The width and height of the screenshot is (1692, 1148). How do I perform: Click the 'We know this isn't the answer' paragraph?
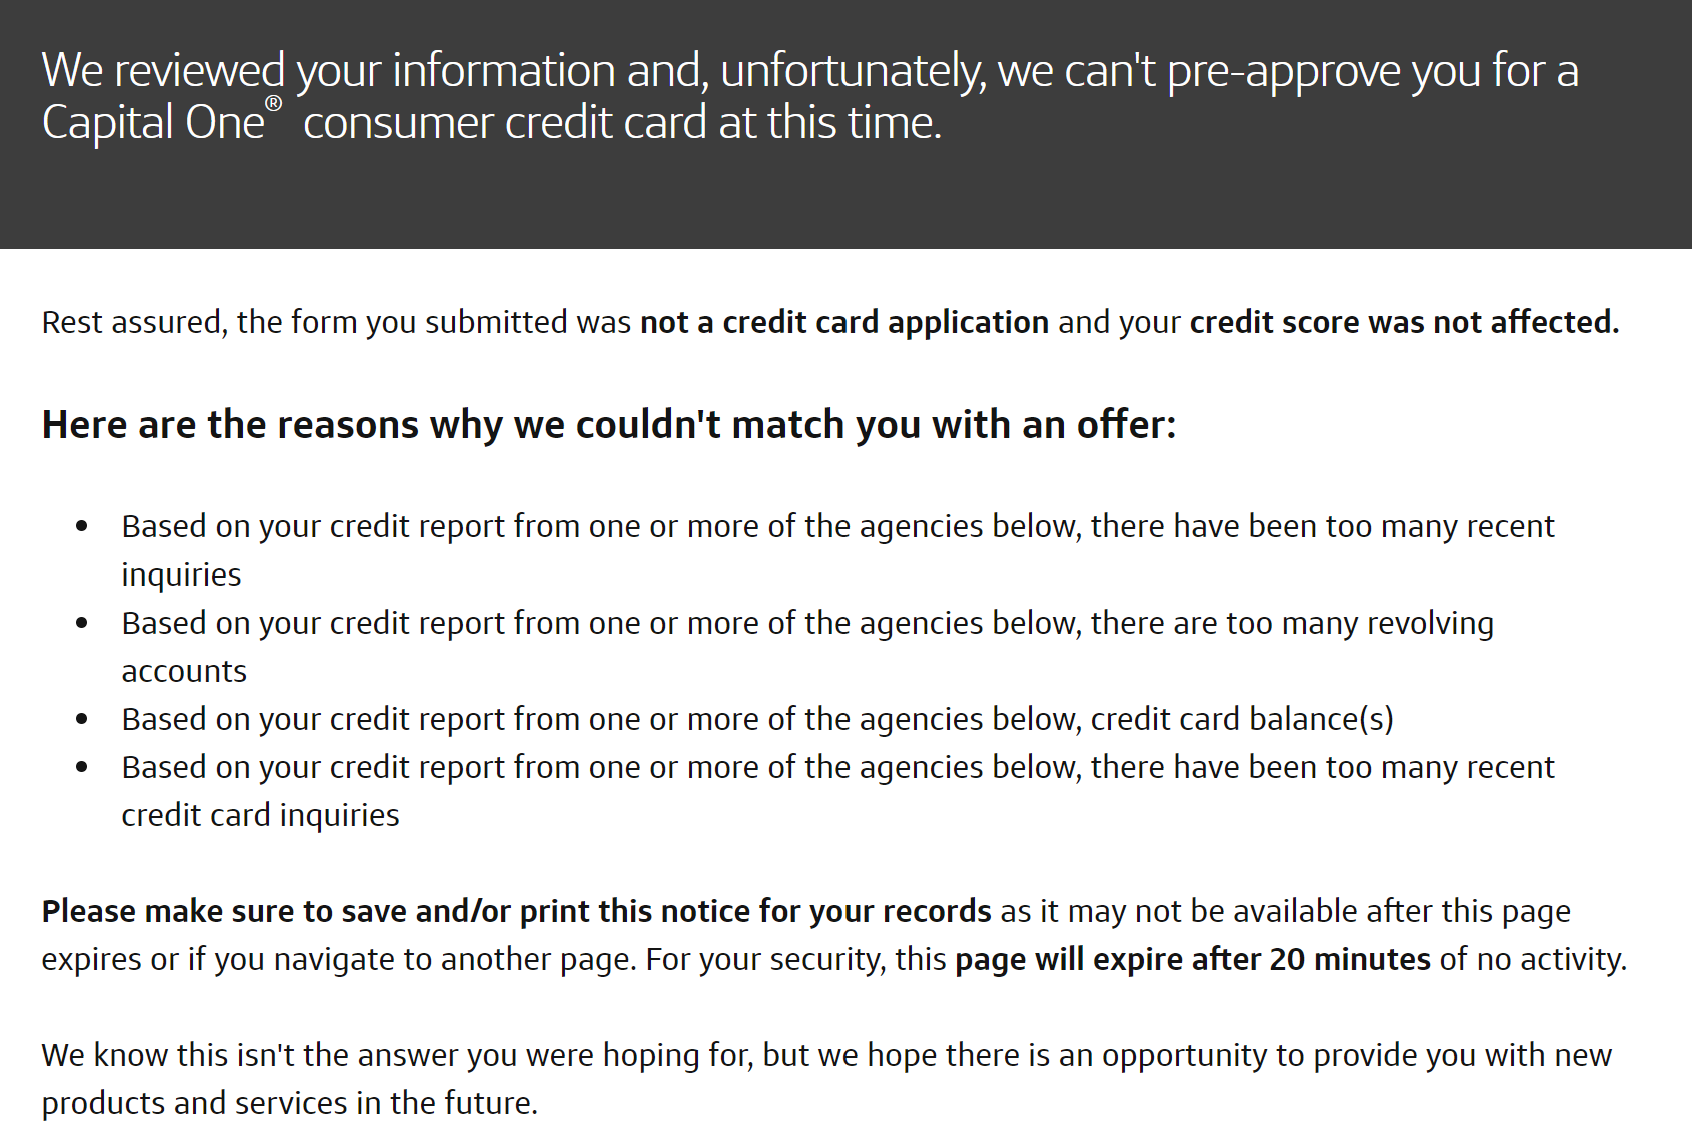click(x=827, y=1079)
